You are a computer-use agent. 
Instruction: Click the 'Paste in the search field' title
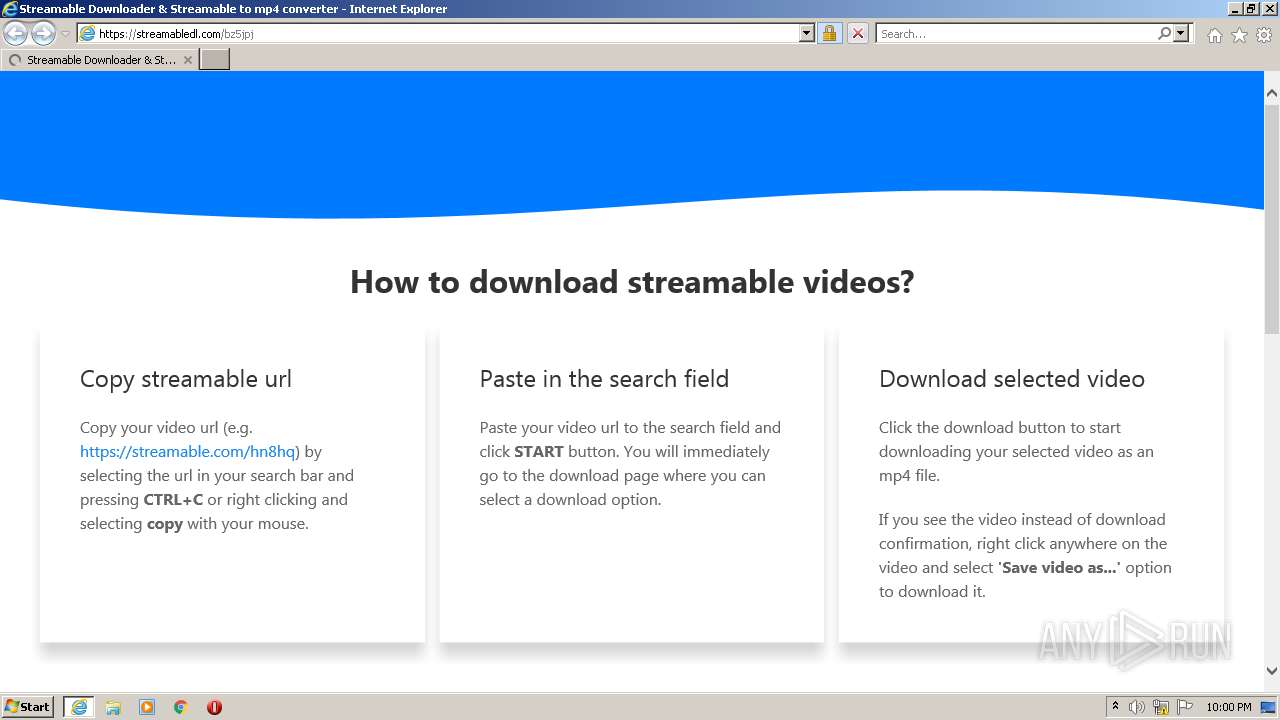tap(604, 379)
